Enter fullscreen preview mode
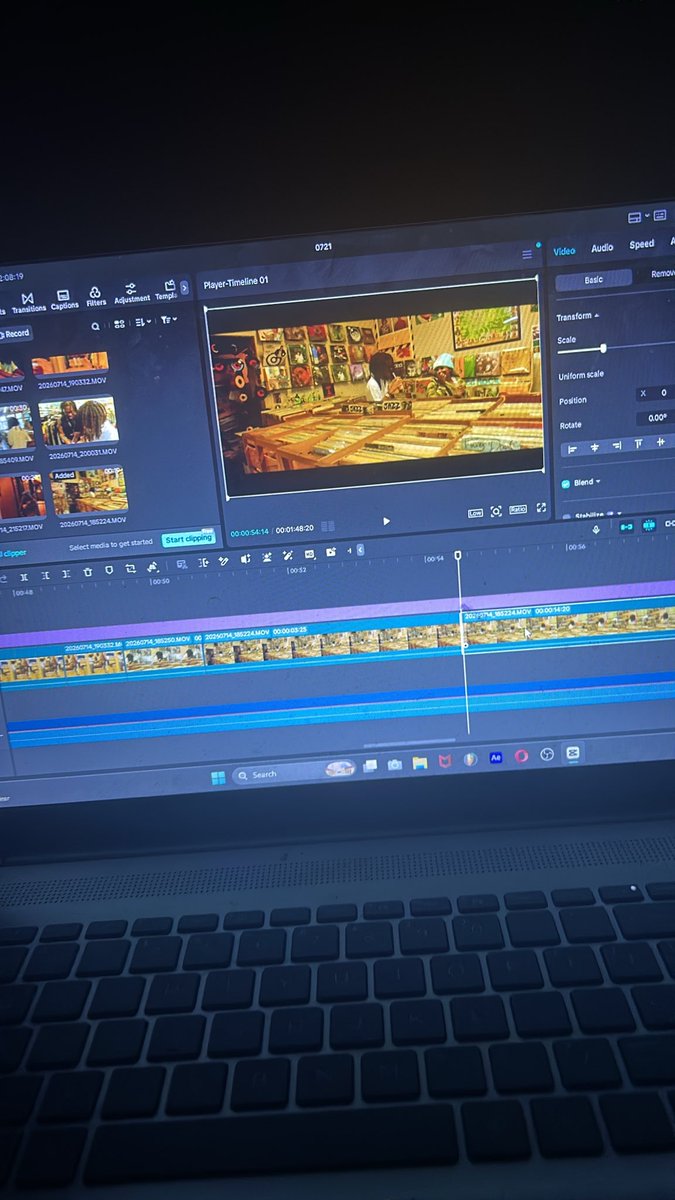Viewport: 675px width, 1200px height. point(542,508)
